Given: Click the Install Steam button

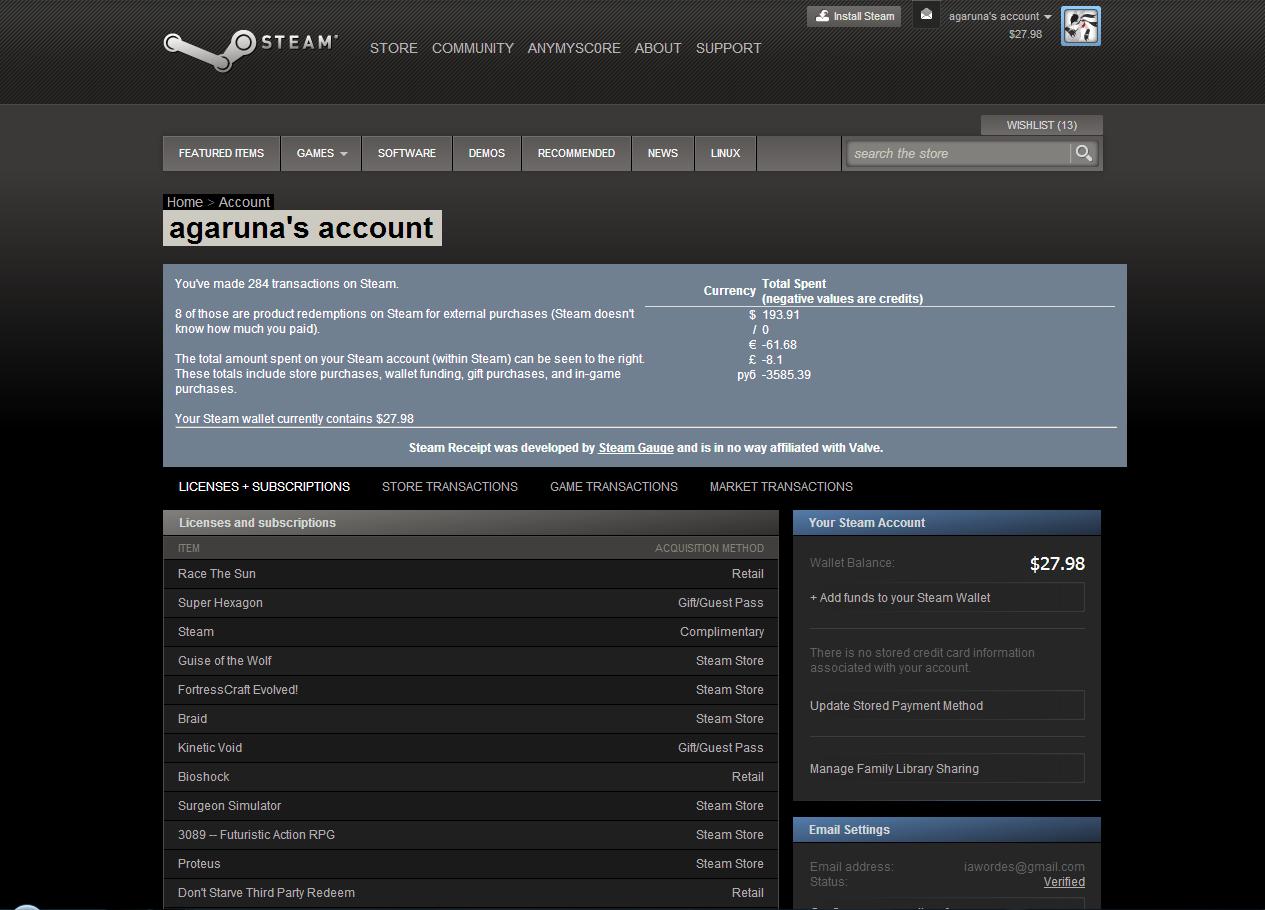Looking at the screenshot, I should 854,16.
